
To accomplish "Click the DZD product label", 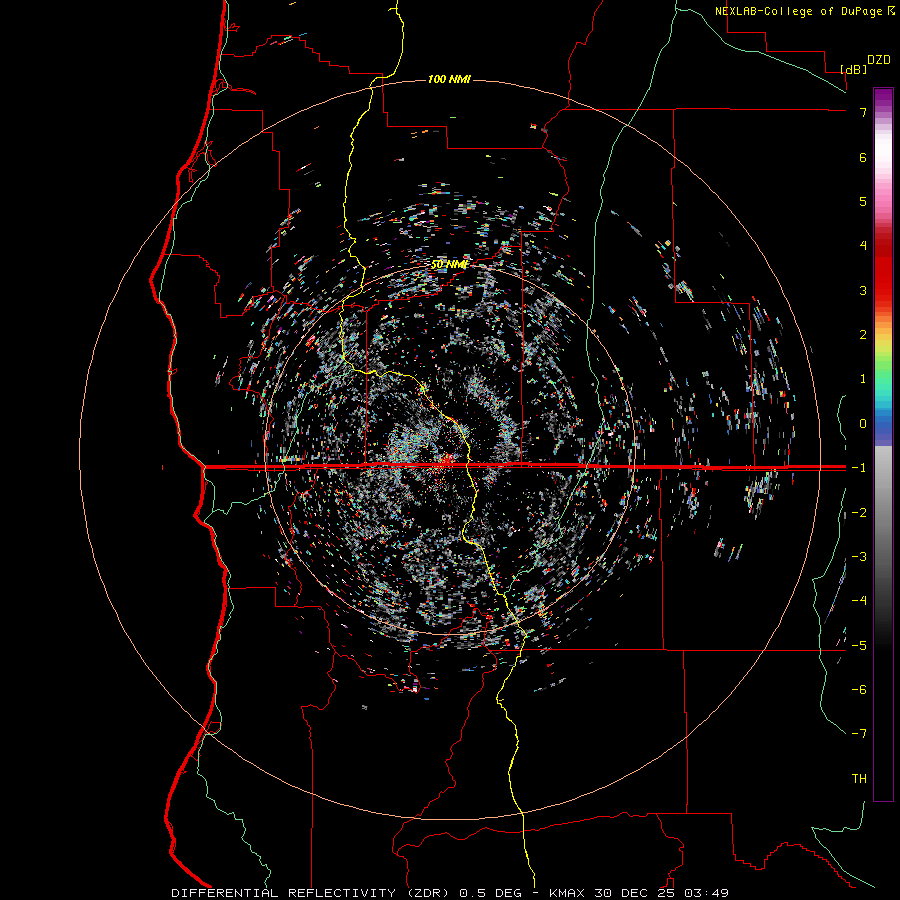I will click(x=879, y=60).
